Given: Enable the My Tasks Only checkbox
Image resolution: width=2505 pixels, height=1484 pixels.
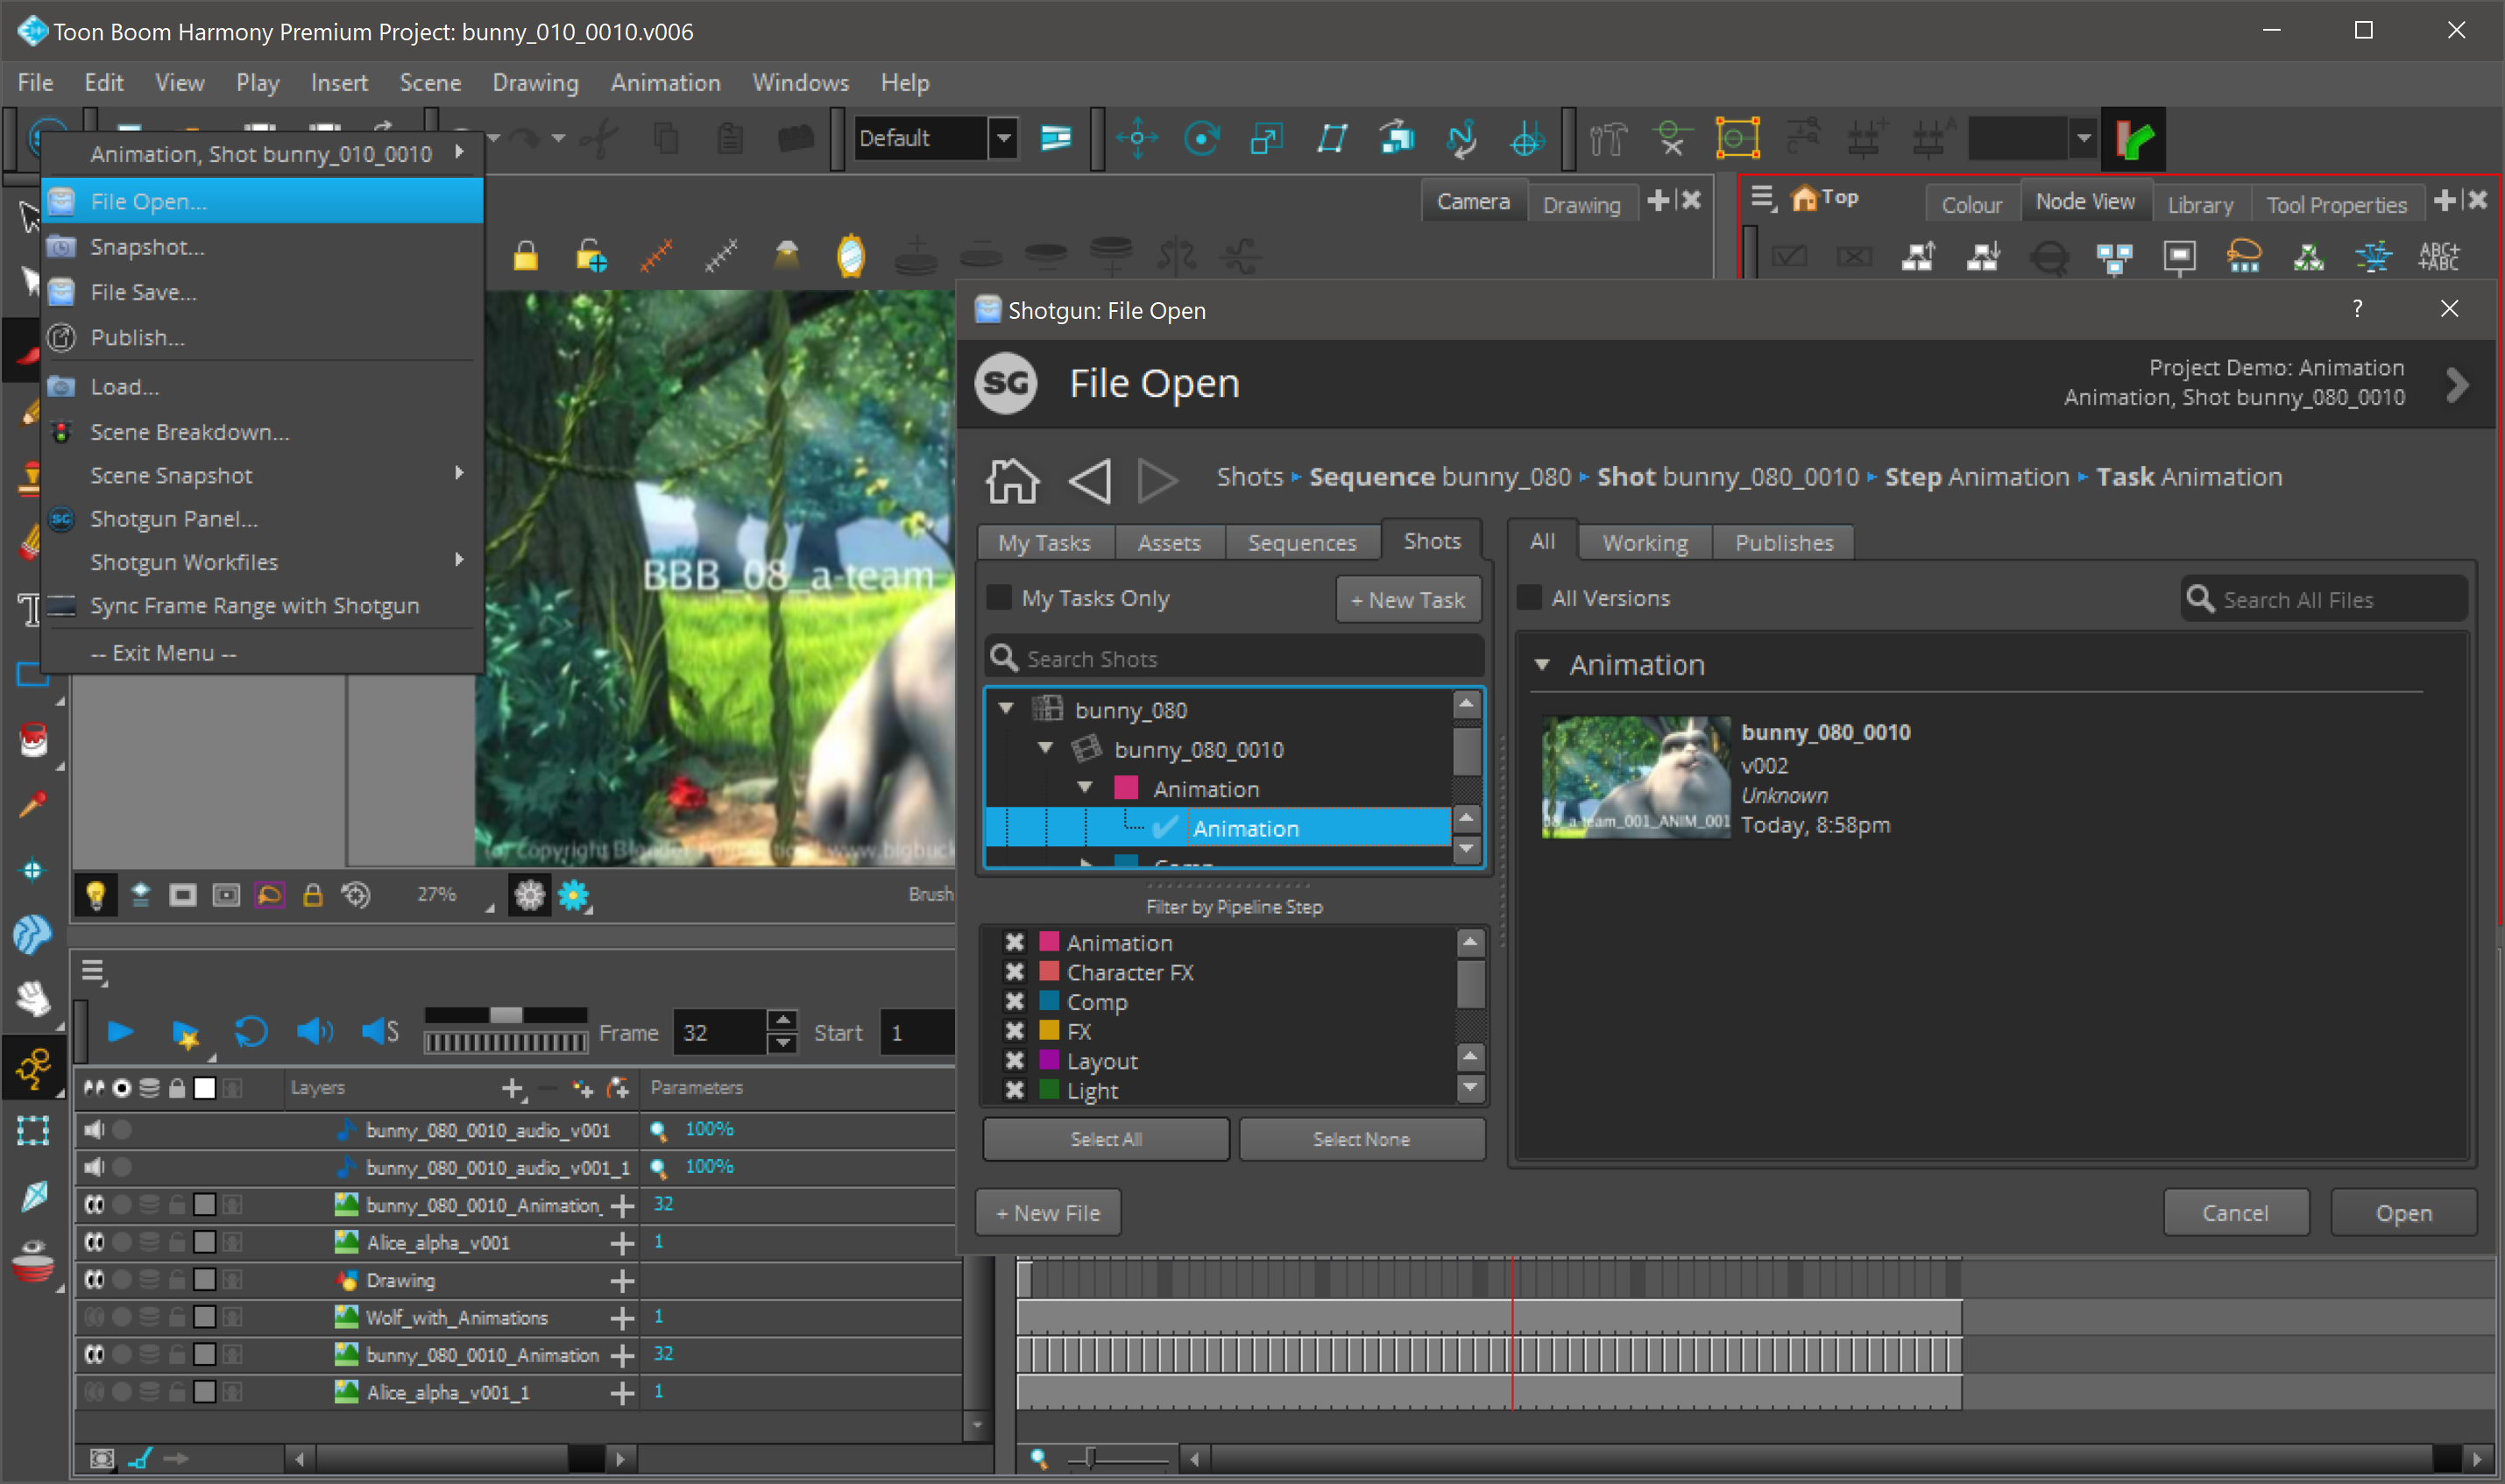Looking at the screenshot, I should [999, 598].
